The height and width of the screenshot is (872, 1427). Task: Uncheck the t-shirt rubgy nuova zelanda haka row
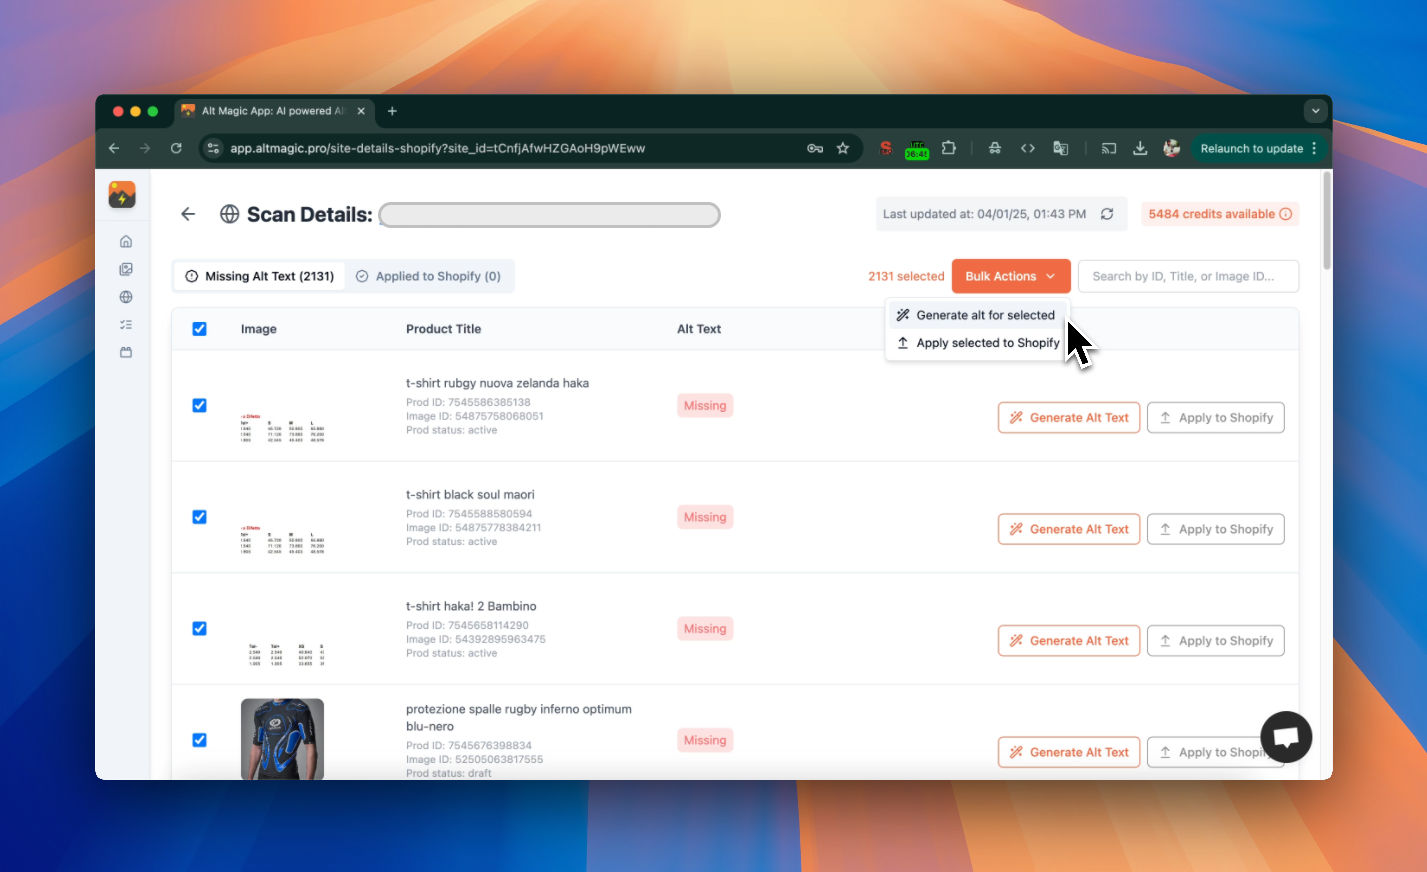click(199, 405)
